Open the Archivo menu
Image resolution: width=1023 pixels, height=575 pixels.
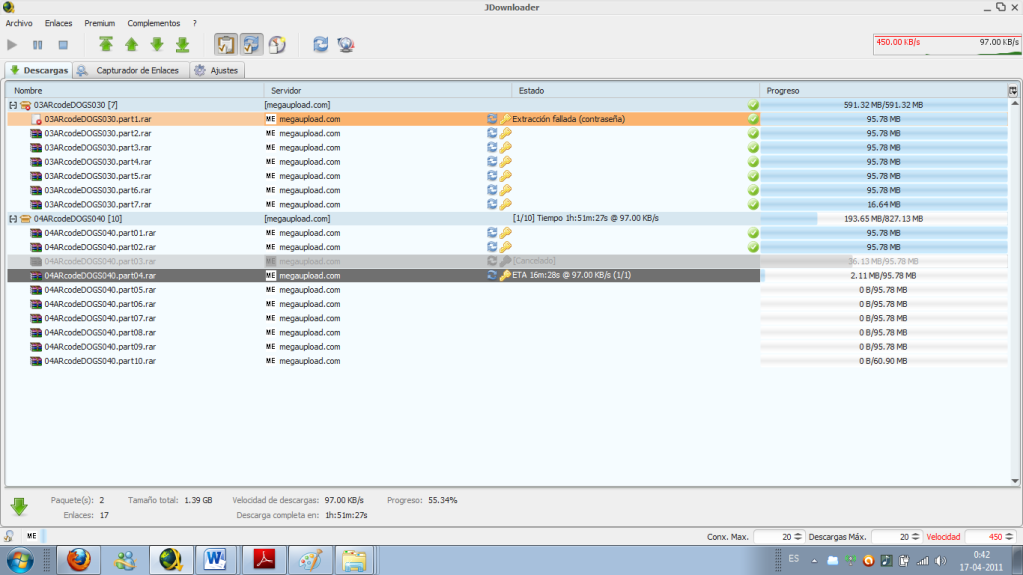[x=19, y=23]
